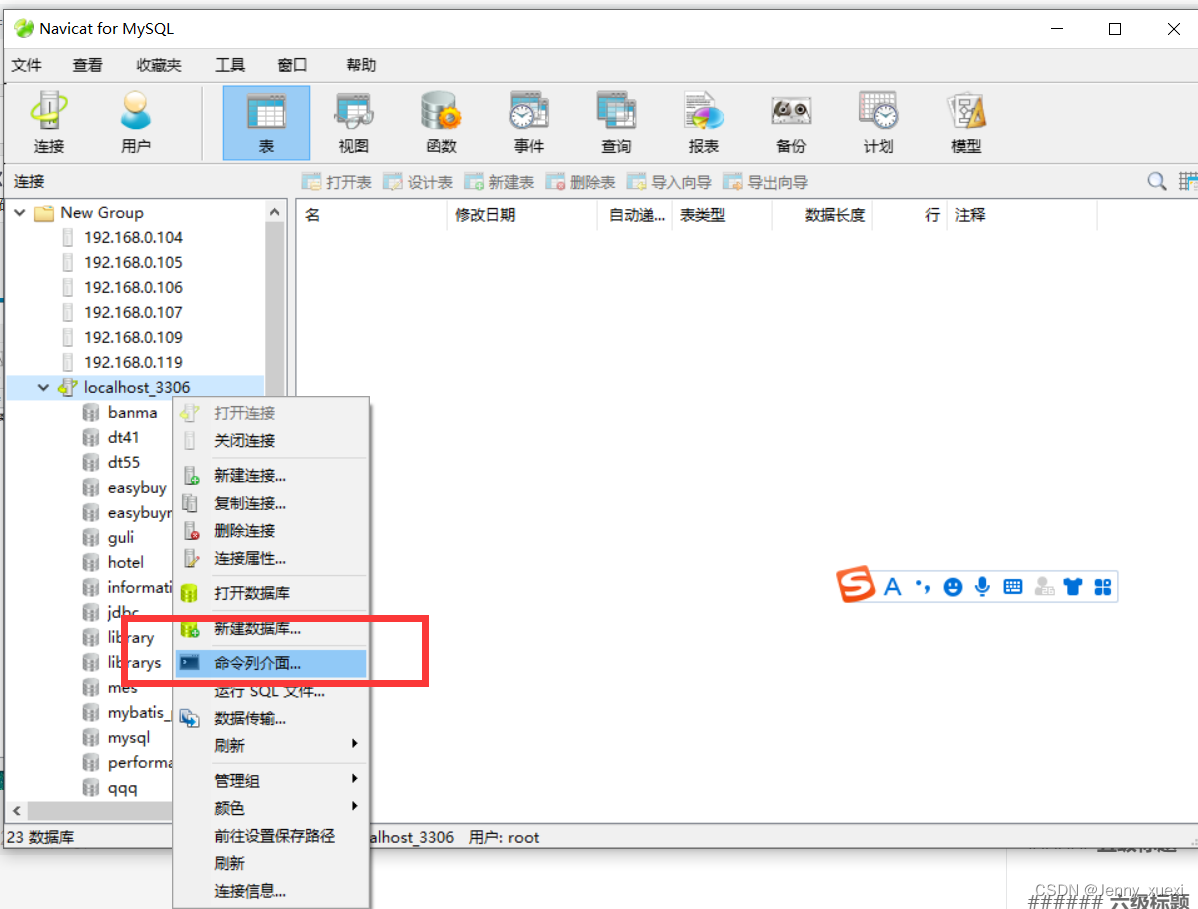Open the 事件 events icon

[529, 122]
